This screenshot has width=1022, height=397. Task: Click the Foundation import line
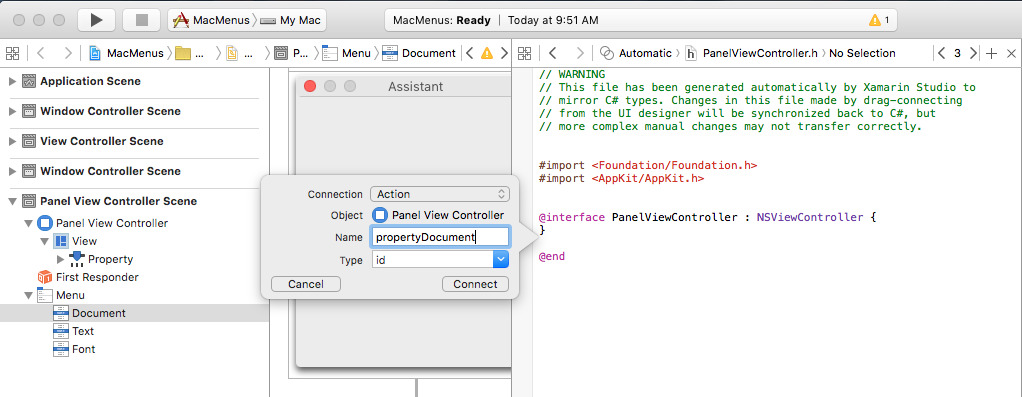point(648,166)
